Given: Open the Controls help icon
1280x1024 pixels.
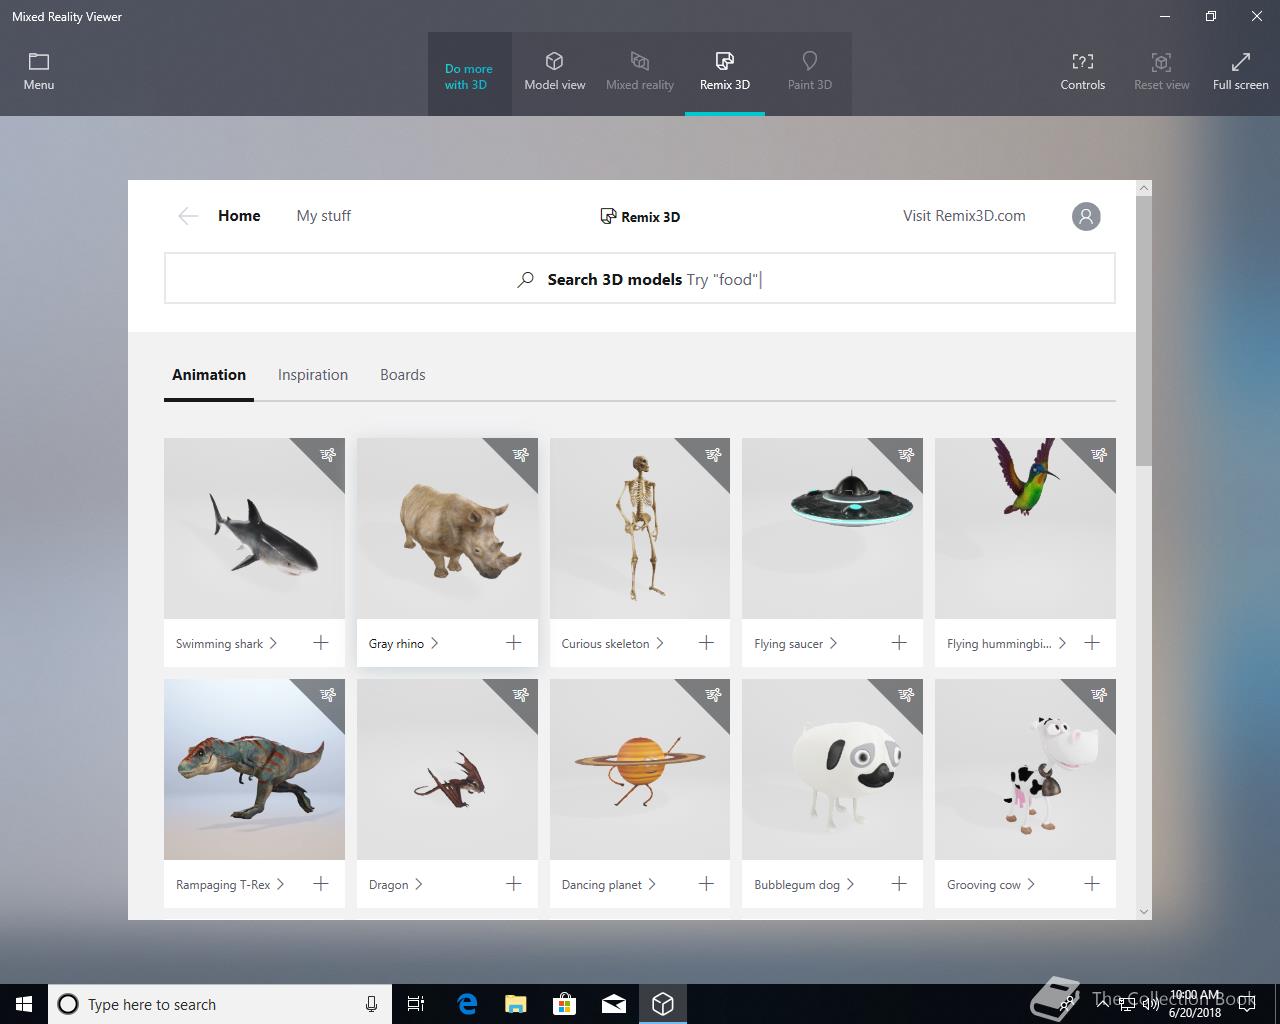Looking at the screenshot, I should click(x=1082, y=62).
